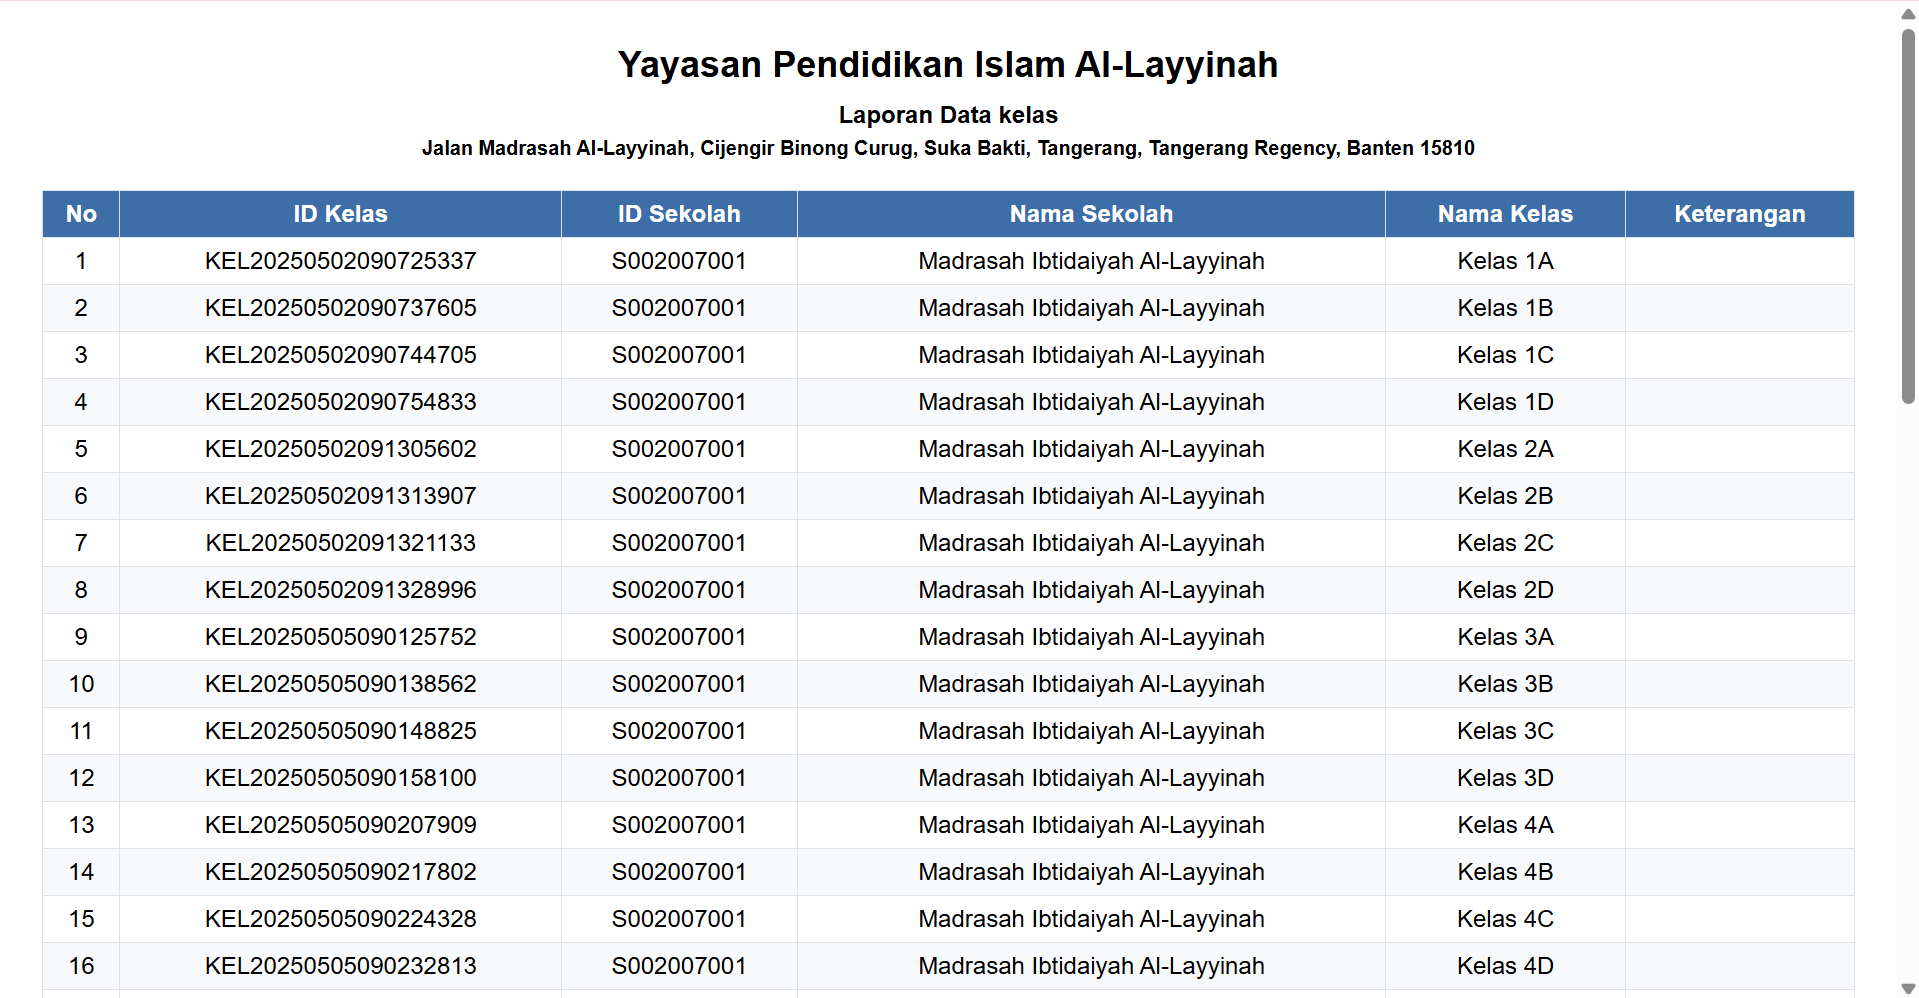Click the Laporan Data kelas subtitle
The image size is (1919, 998).
click(948, 114)
